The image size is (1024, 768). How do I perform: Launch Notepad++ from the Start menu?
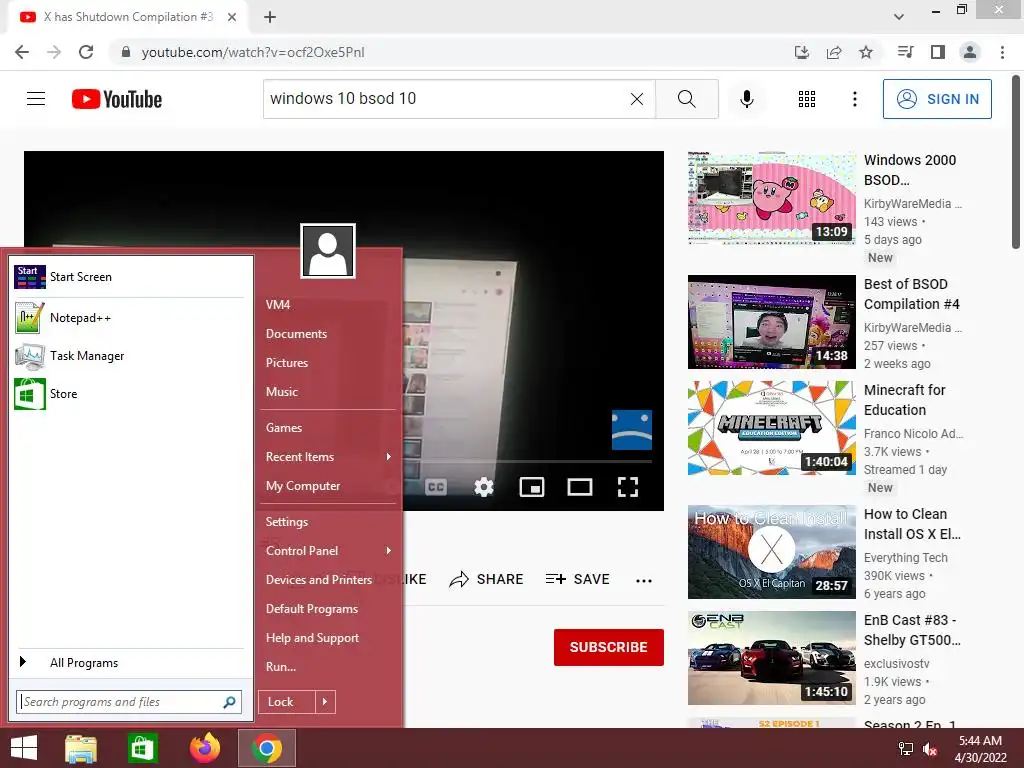129,318
